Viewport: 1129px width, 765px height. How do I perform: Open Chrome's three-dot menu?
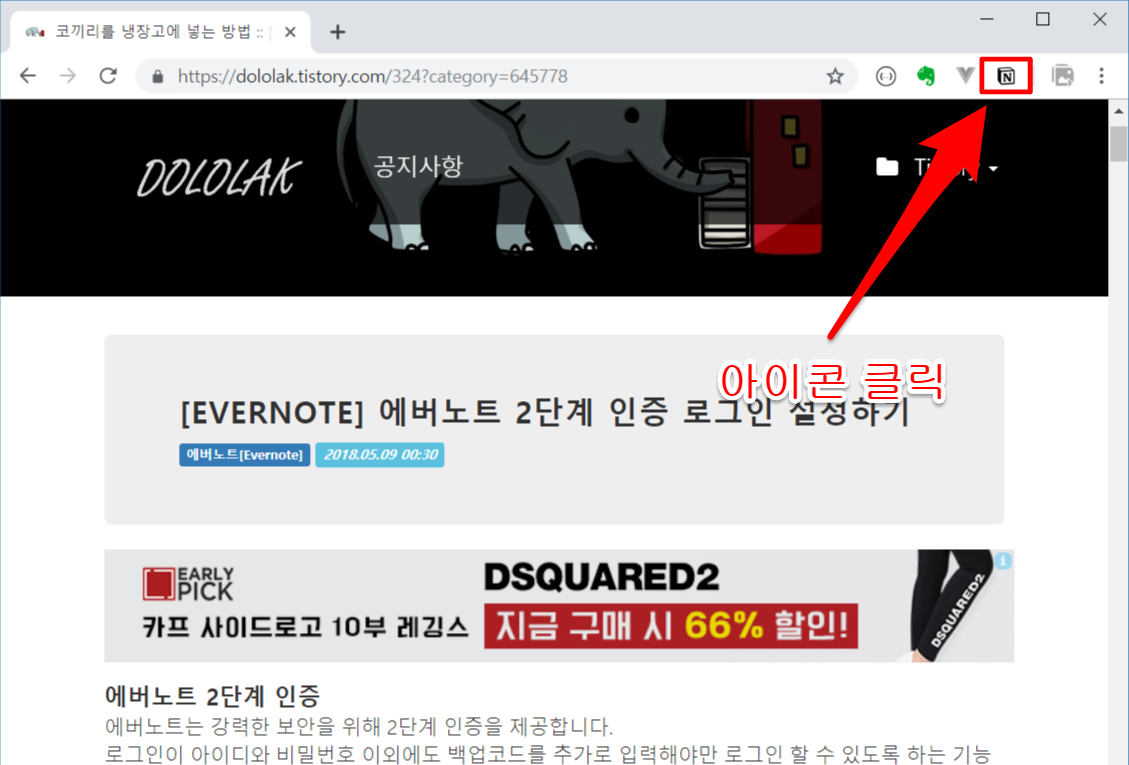coord(1101,76)
